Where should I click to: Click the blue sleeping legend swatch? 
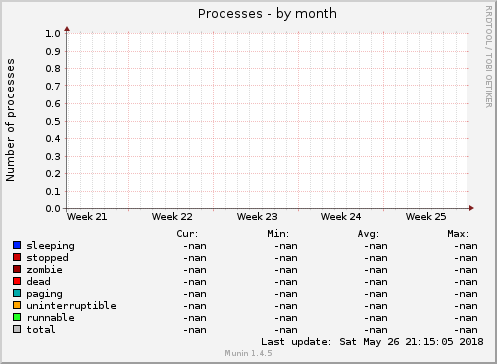point(17,245)
